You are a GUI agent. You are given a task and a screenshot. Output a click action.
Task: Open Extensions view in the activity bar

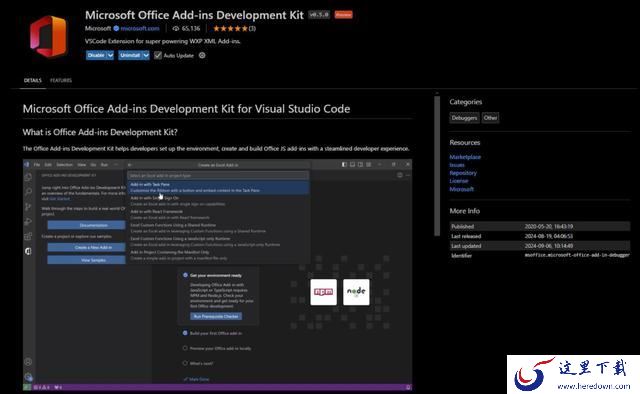pos(28,236)
